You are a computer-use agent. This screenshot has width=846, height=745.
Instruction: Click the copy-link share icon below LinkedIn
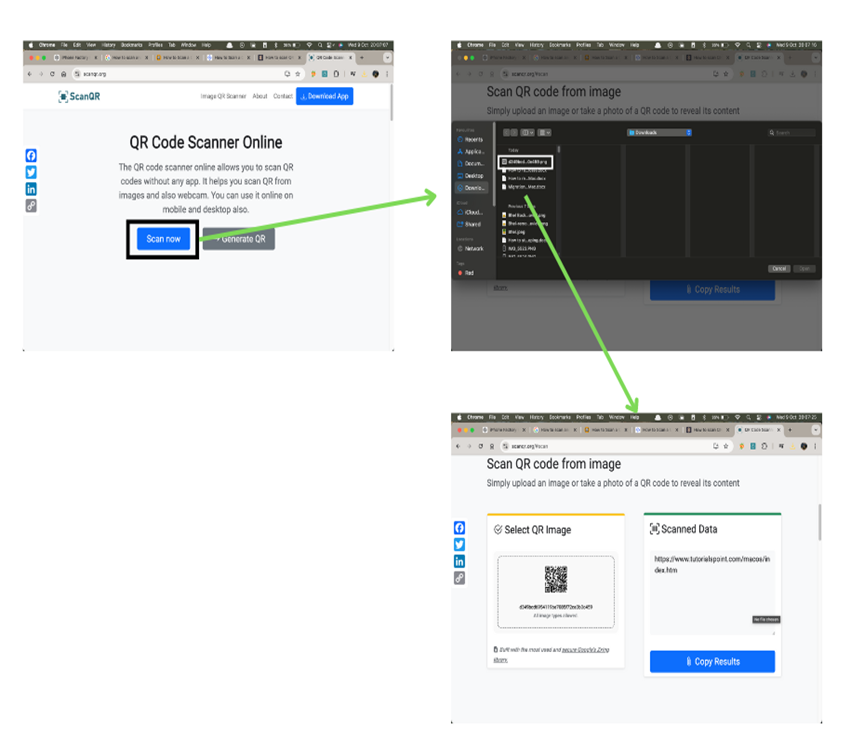(x=31, y=206)
